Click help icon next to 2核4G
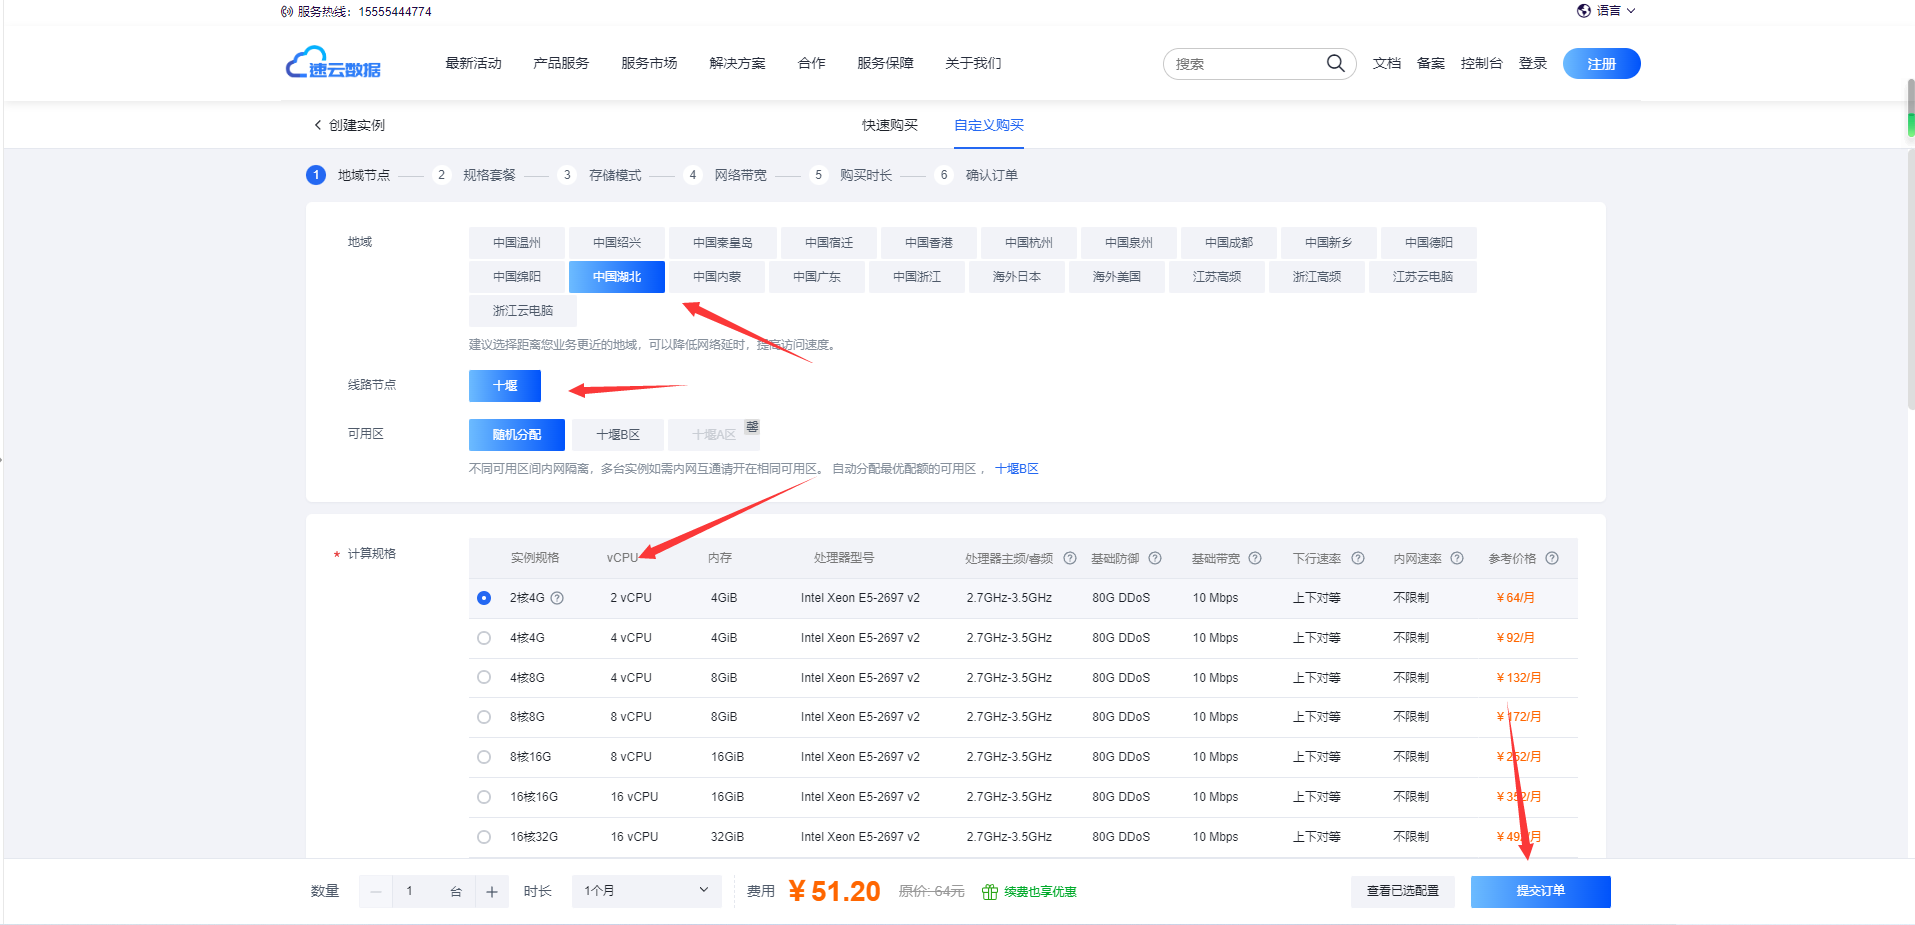 coord(557,598)
